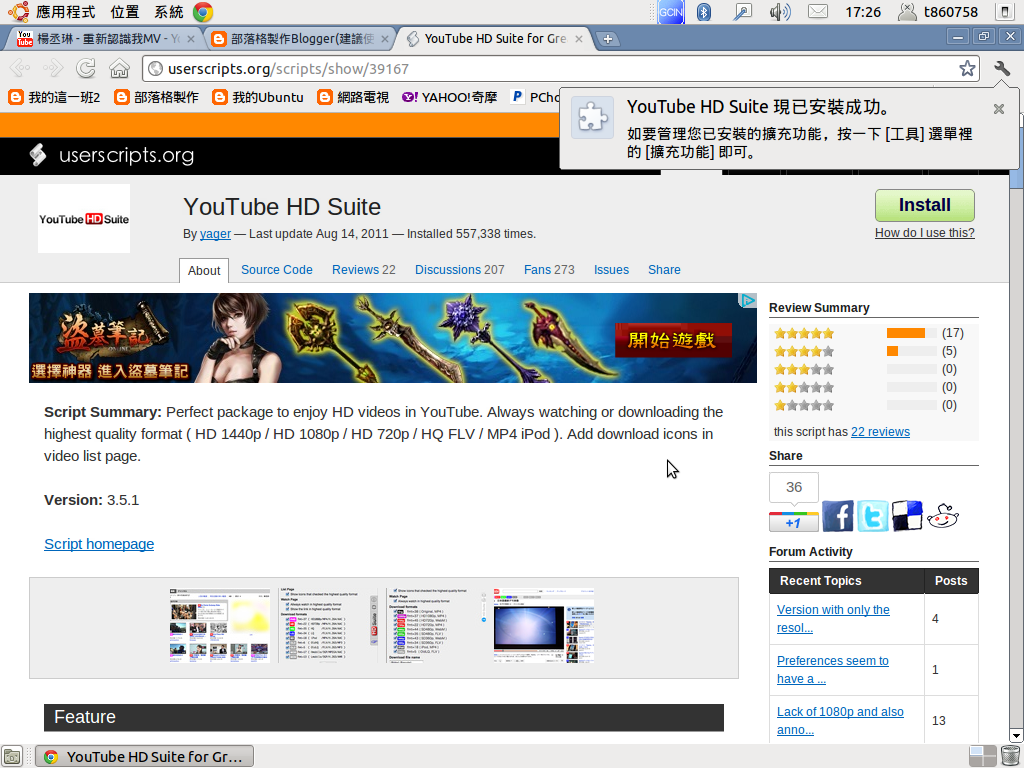
Task: Open the mail indicator in top panel
Action: tap(818, 12)
